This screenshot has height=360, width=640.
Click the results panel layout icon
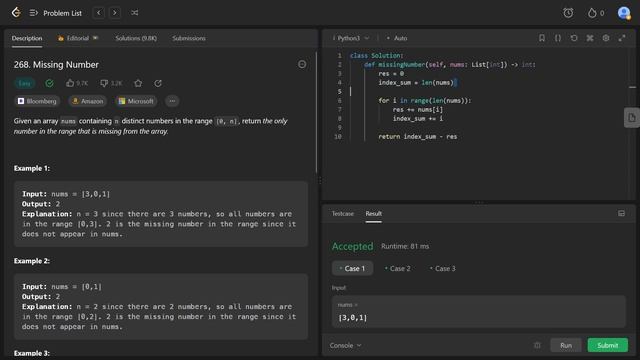(621, 213)
